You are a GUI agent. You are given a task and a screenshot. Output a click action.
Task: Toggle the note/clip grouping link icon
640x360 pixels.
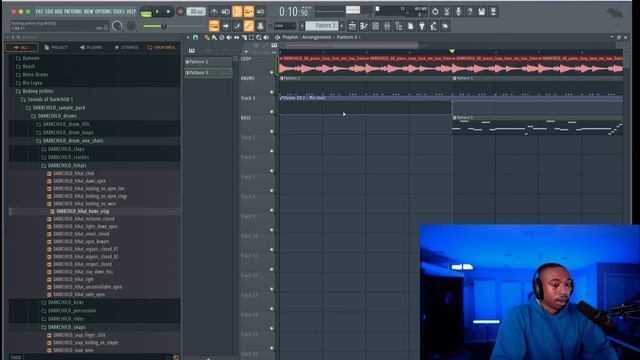249,26
